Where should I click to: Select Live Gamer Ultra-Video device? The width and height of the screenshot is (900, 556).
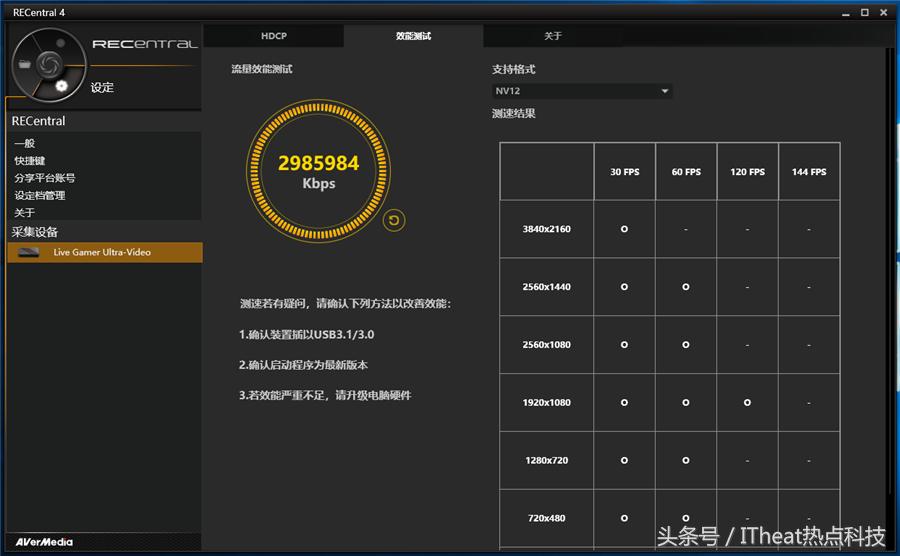coord(104,252)
